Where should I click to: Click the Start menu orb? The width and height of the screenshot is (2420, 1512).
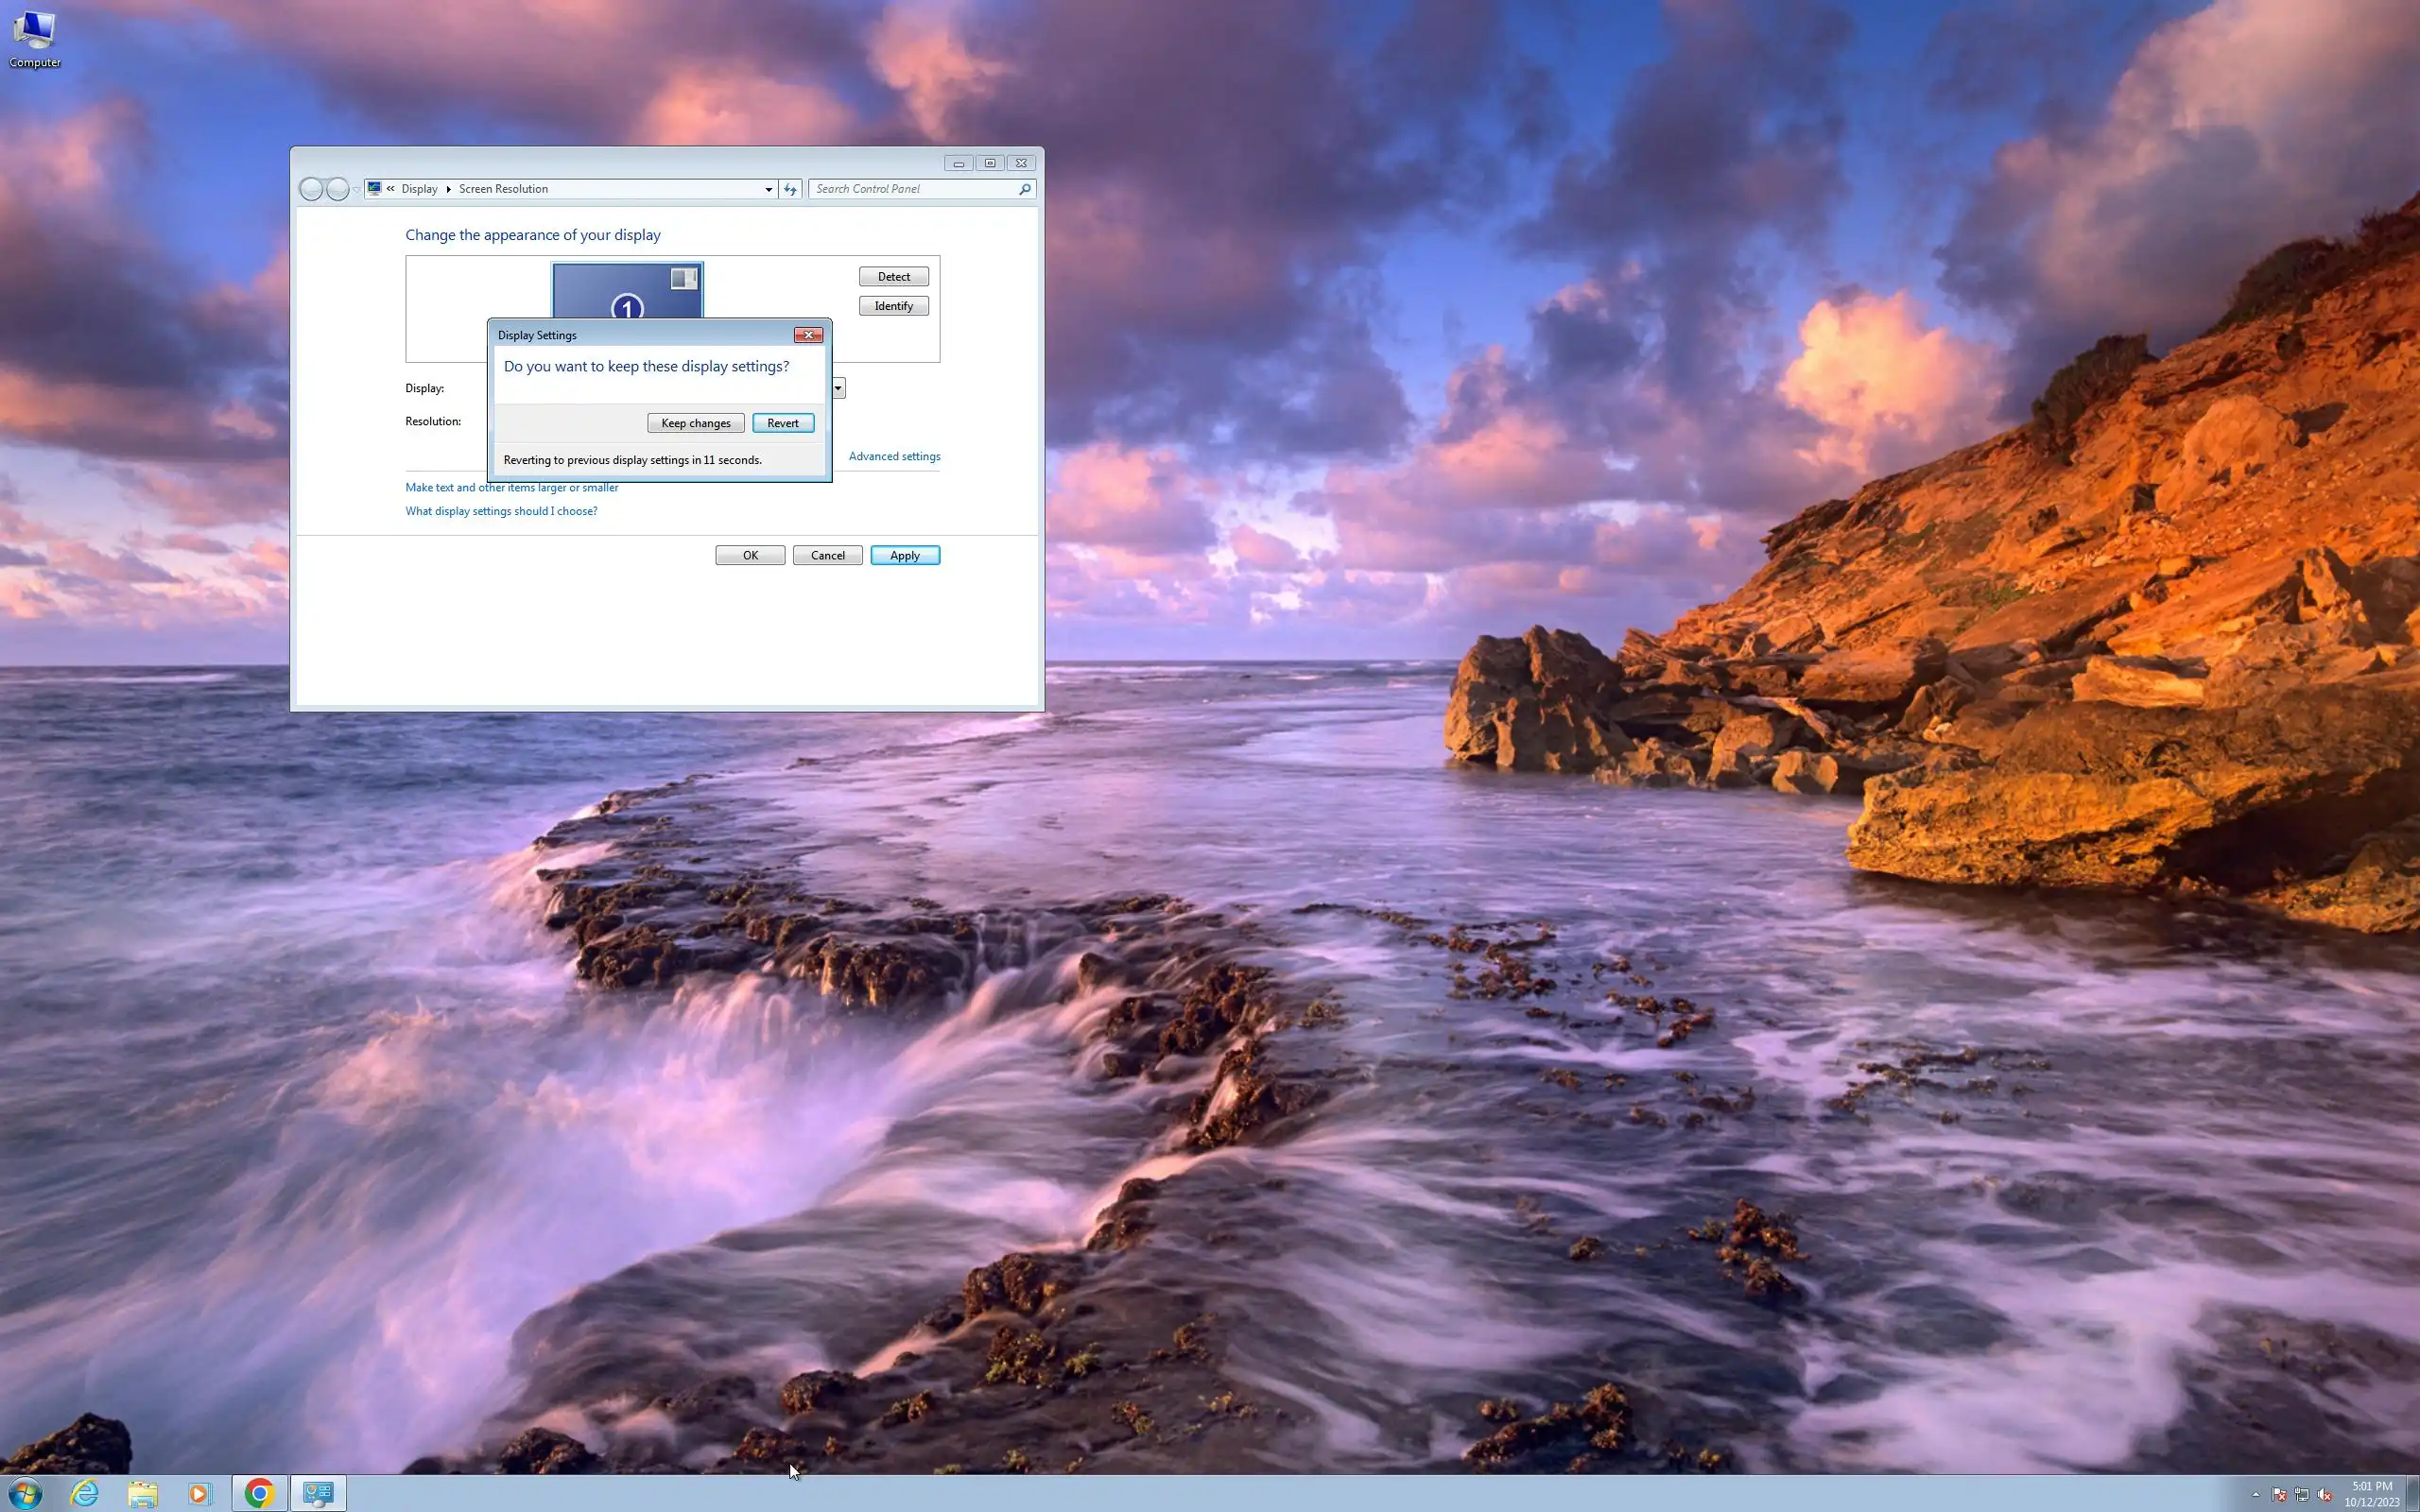tap(24, 1492)
